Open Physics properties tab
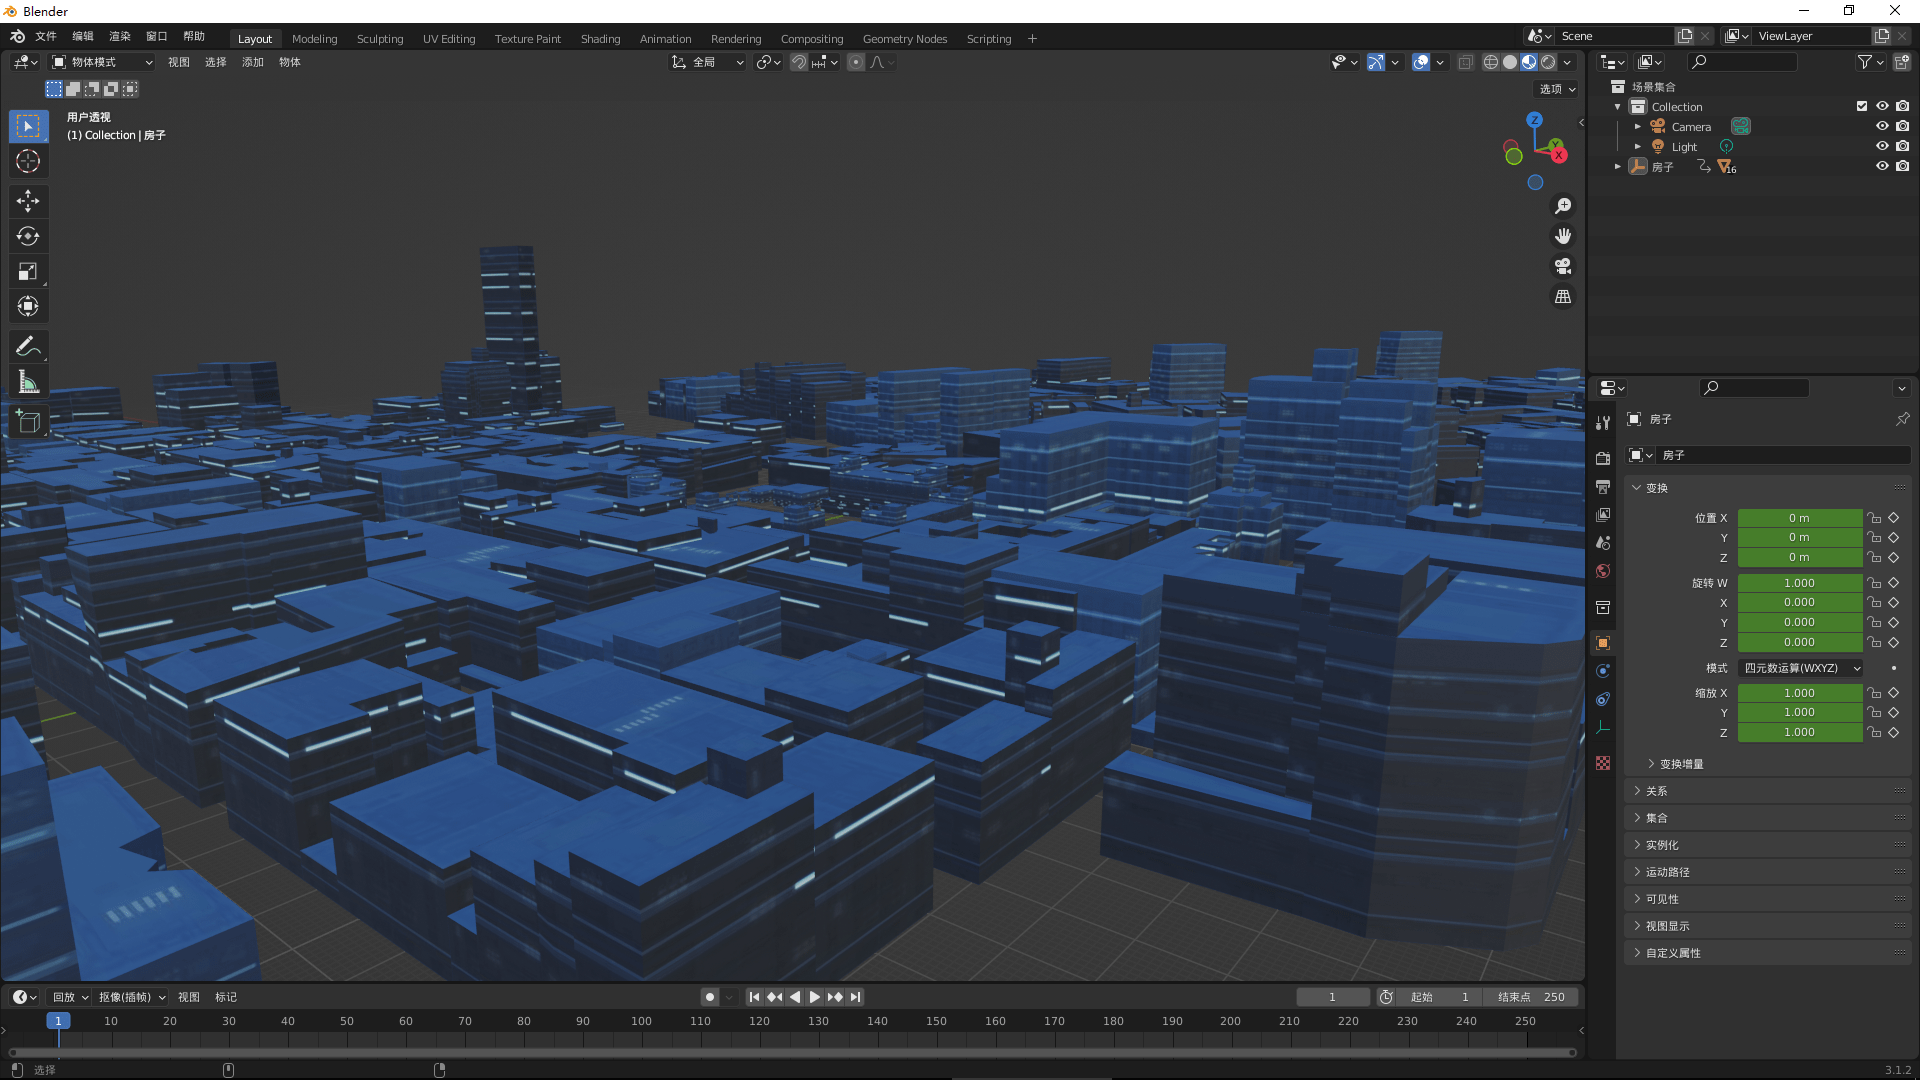Image resolution: width=1920 pixels, height=1080 pixels. pyautogui.click(x=1603, y=671)
